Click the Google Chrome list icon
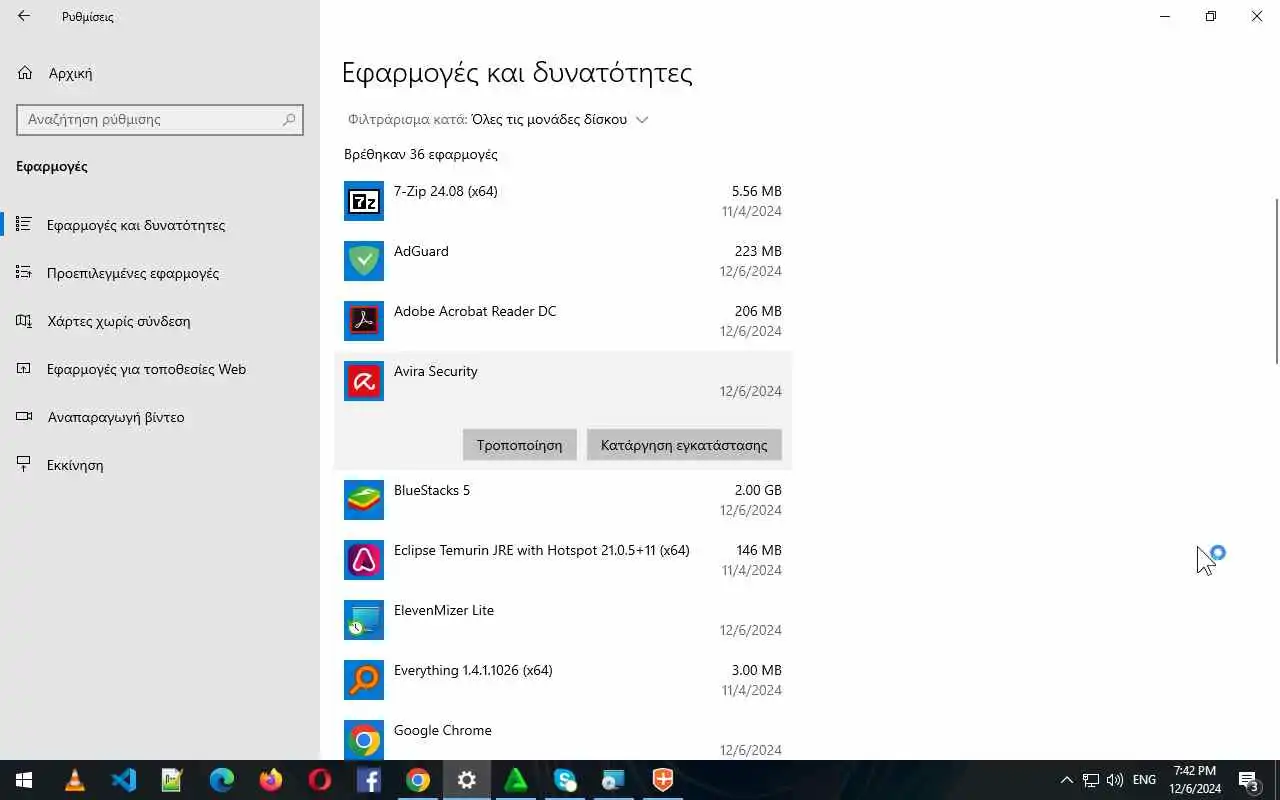The image size is (1280, 800). 364,740
